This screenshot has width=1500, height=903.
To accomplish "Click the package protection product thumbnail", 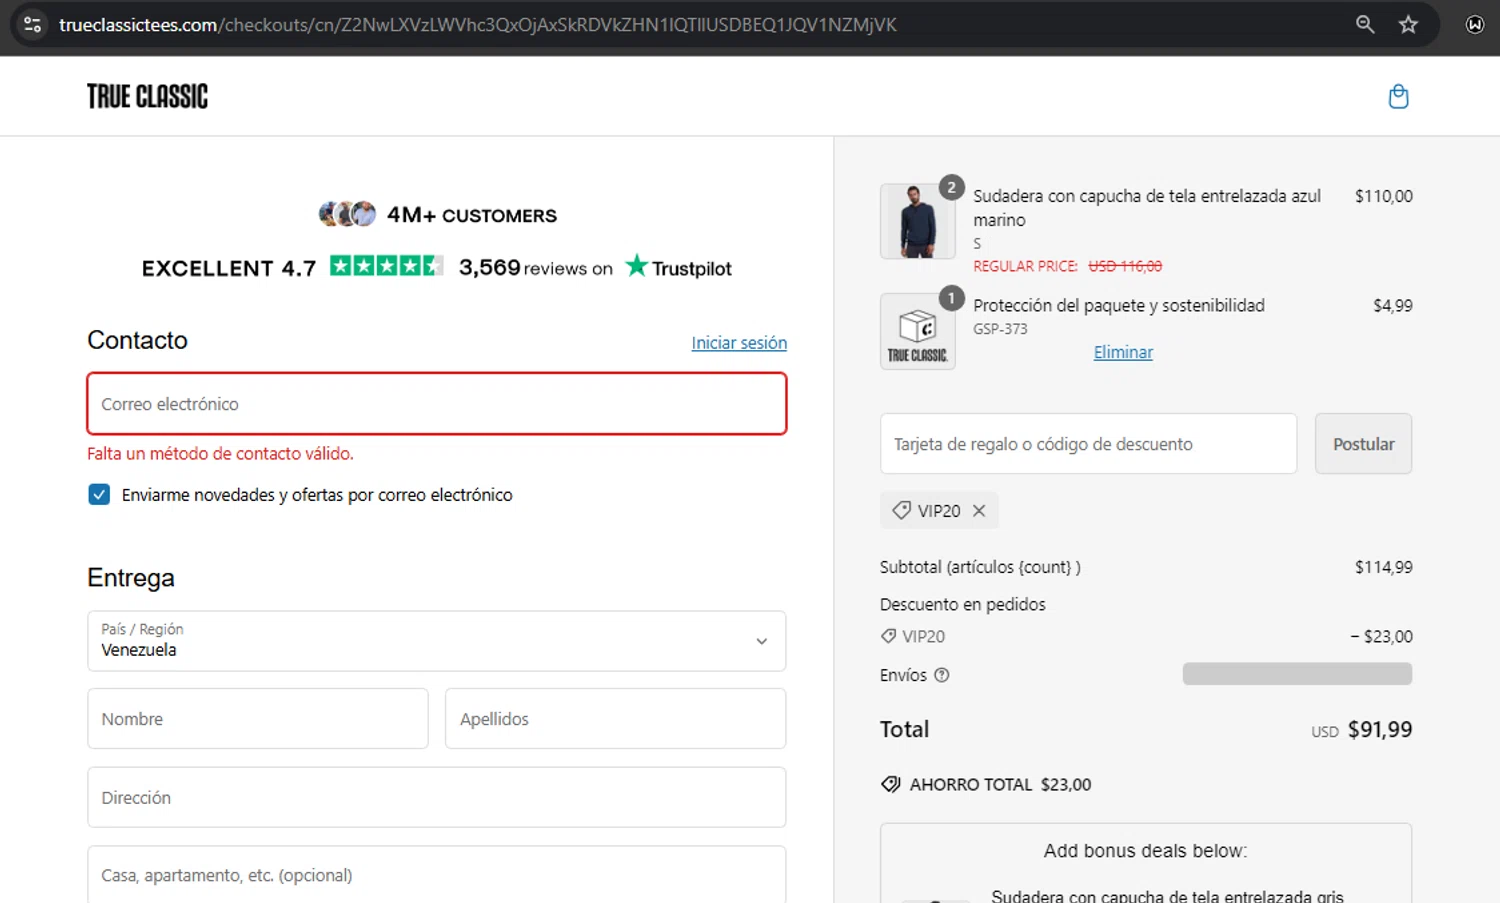I will pos(917,331).
